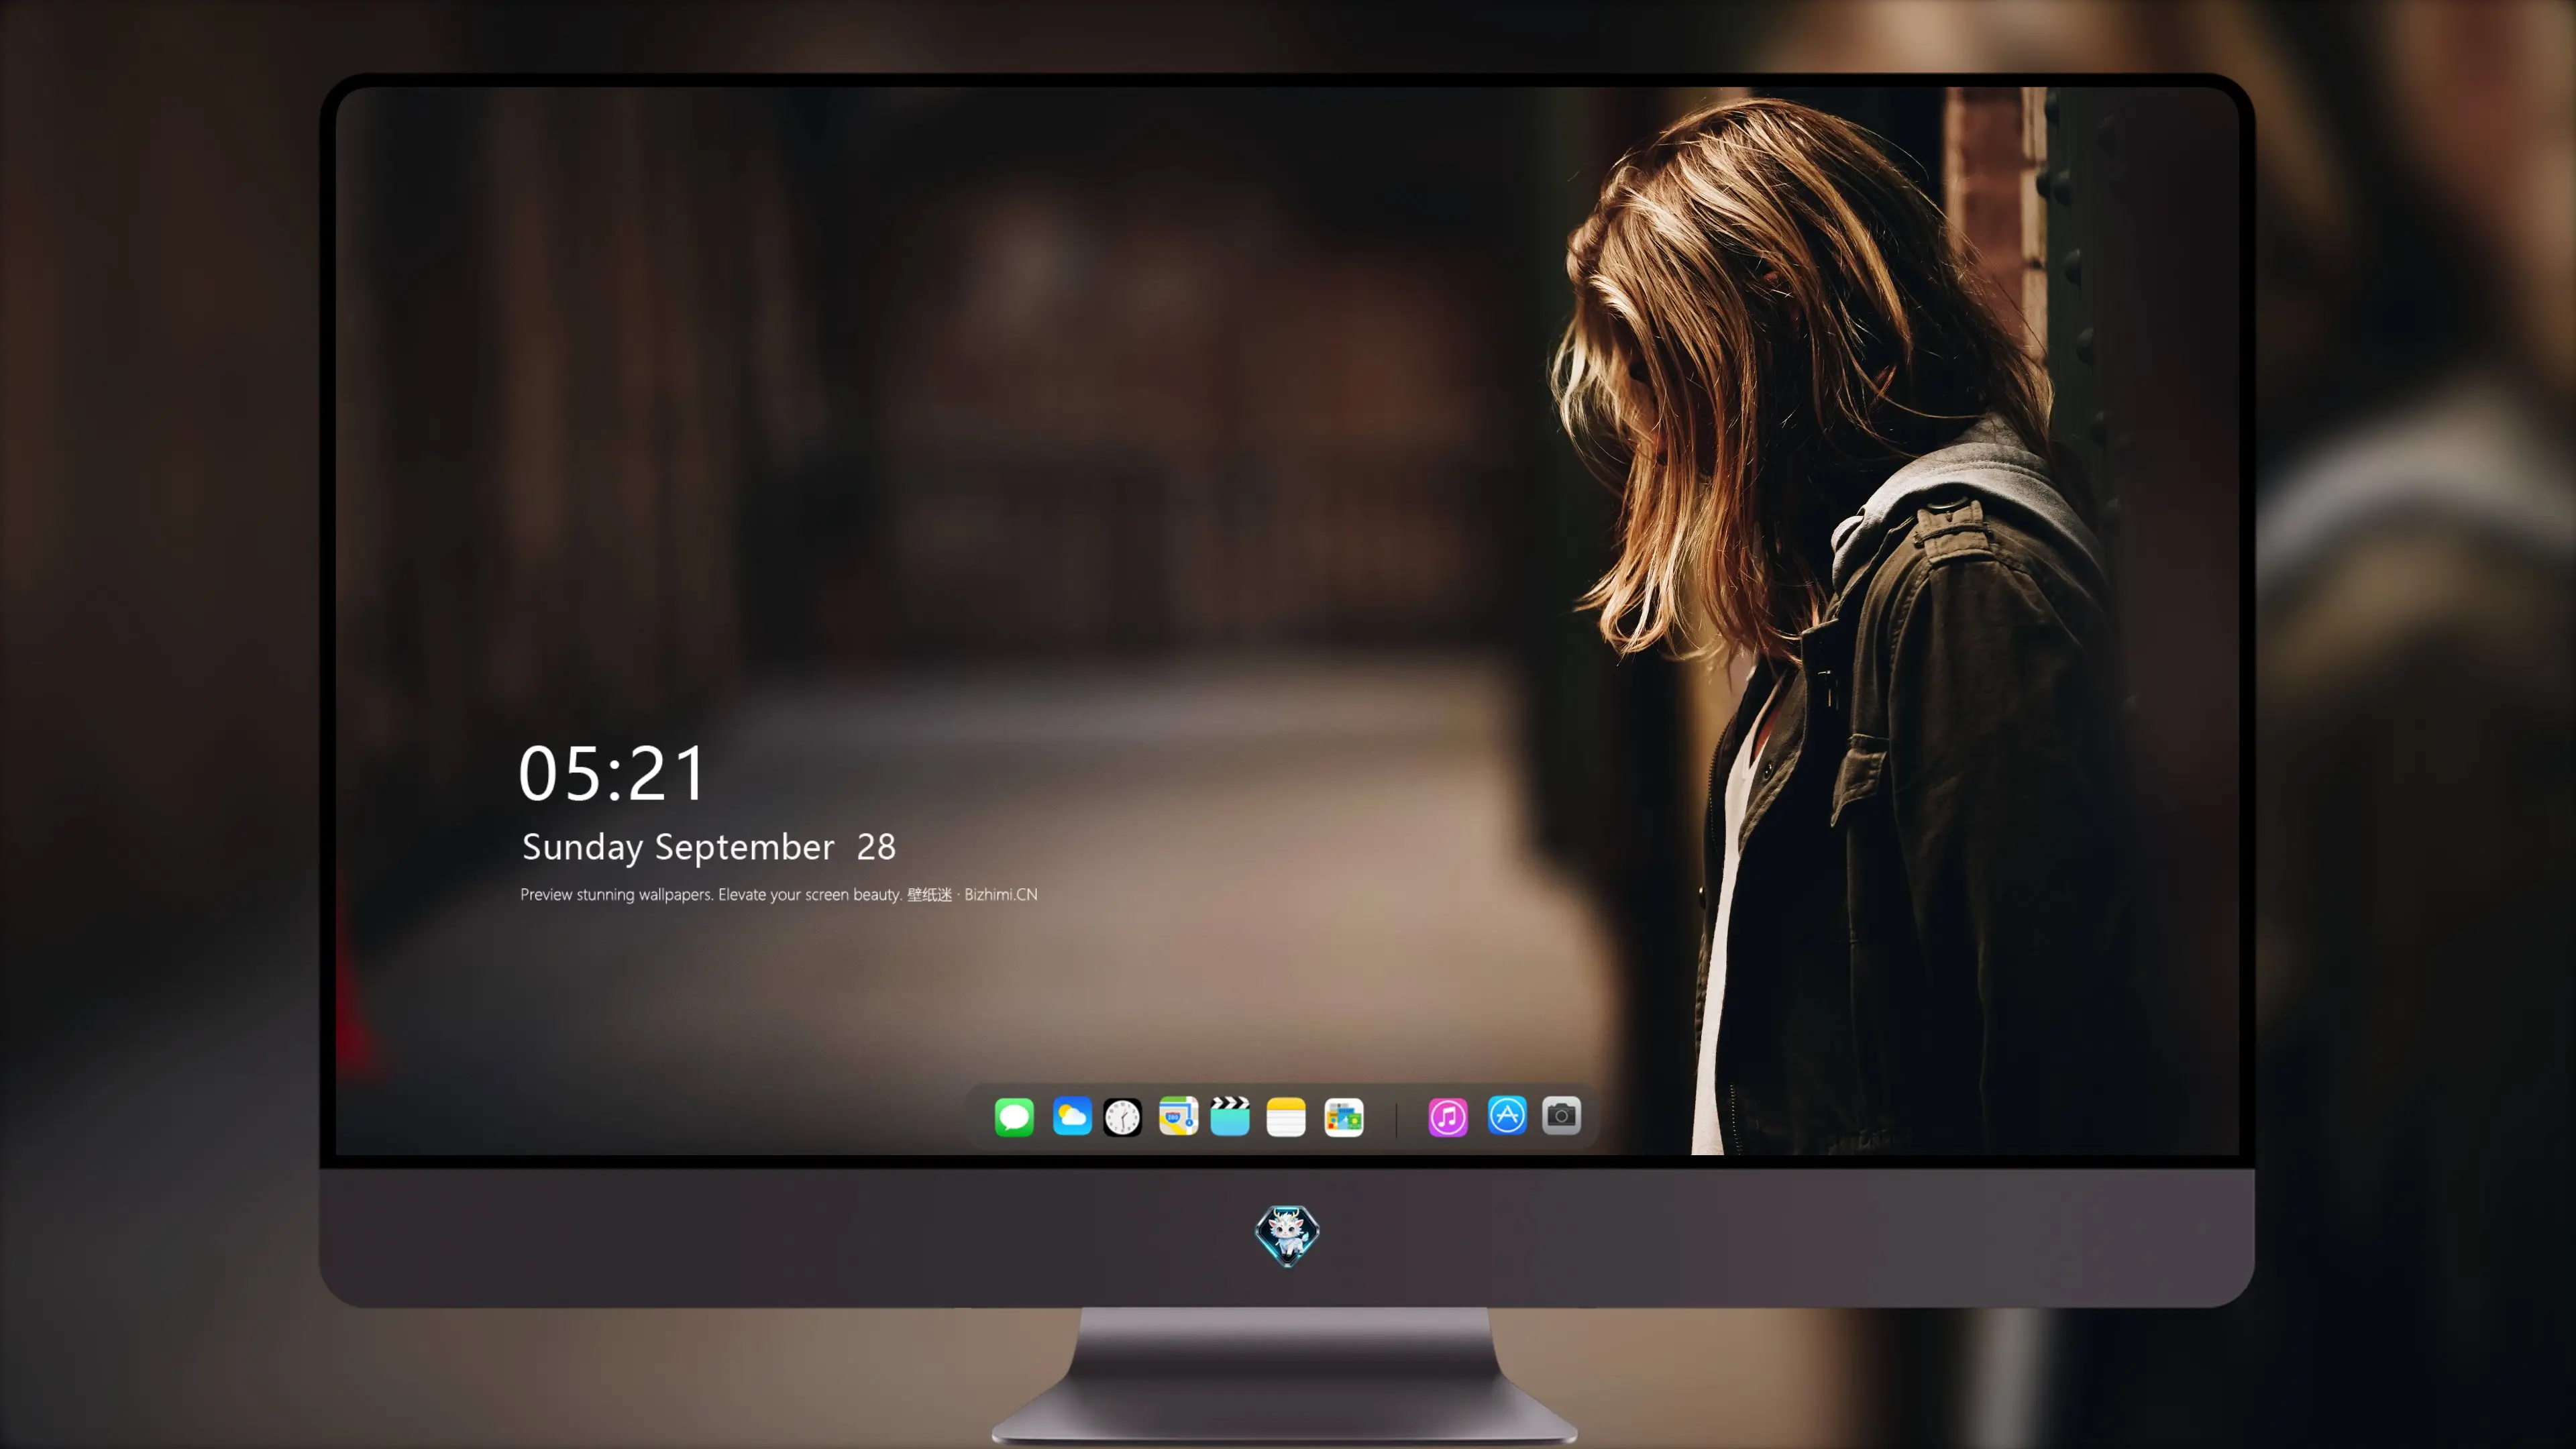Launch the Videos clapperboard app
The width and height of the screenshot is (2576, 1449).
pos(1230,1116)
